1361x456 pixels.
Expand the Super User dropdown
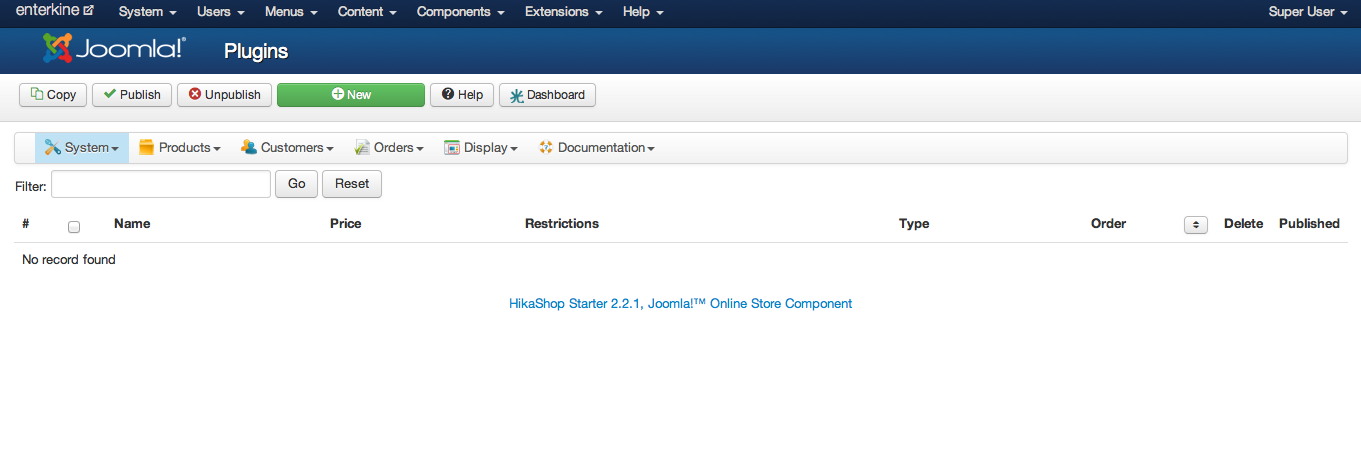click(1308, 12)
